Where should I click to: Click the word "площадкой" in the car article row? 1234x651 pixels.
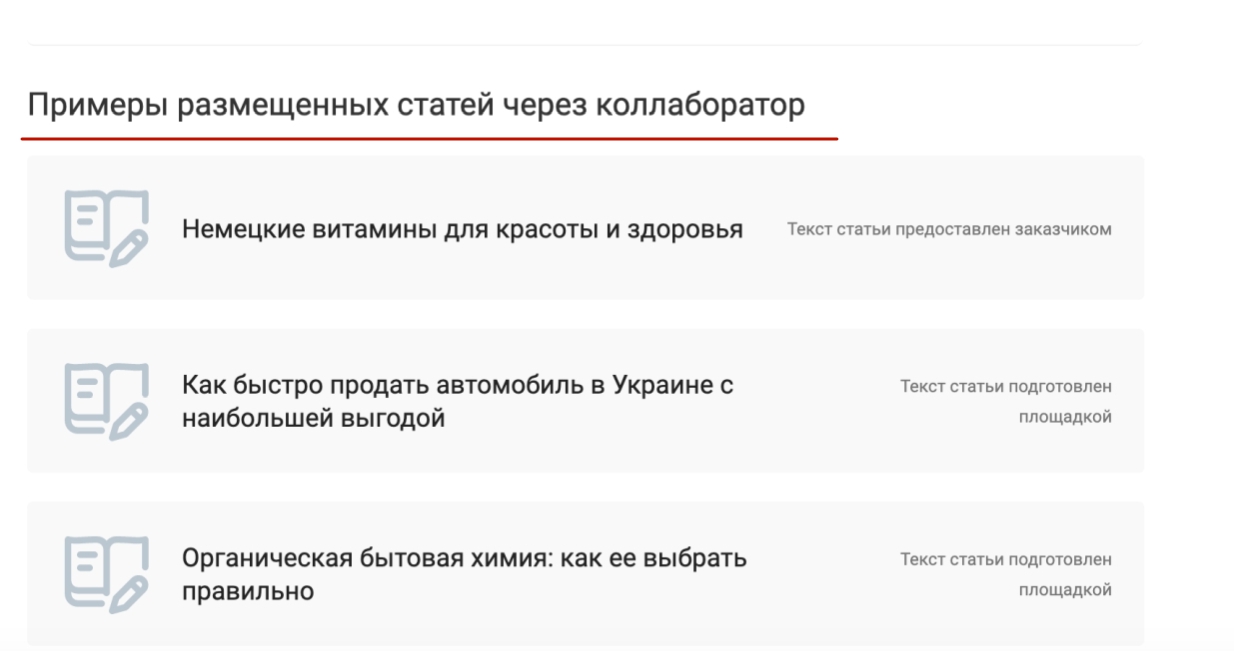pyautogui.click(x=1065, y=417)
